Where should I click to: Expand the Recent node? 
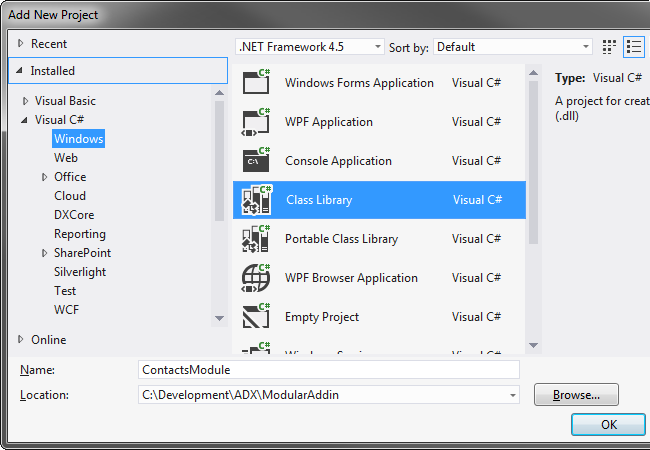(x=20, y=43)
